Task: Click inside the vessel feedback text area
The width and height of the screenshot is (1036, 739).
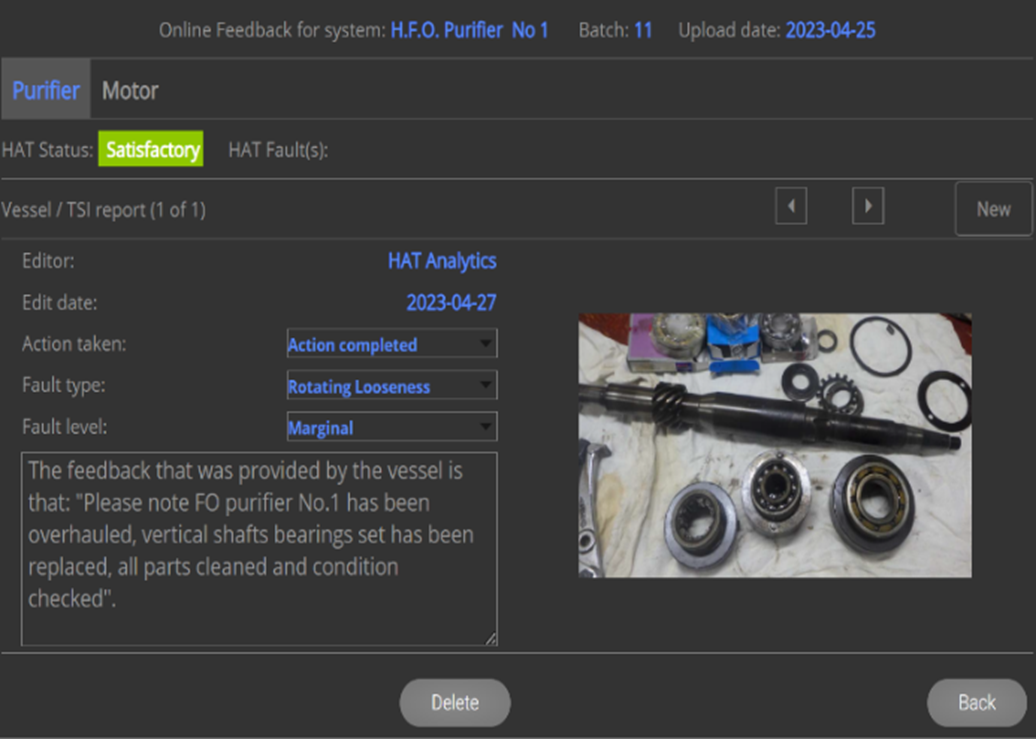Action: coord(258,548)
